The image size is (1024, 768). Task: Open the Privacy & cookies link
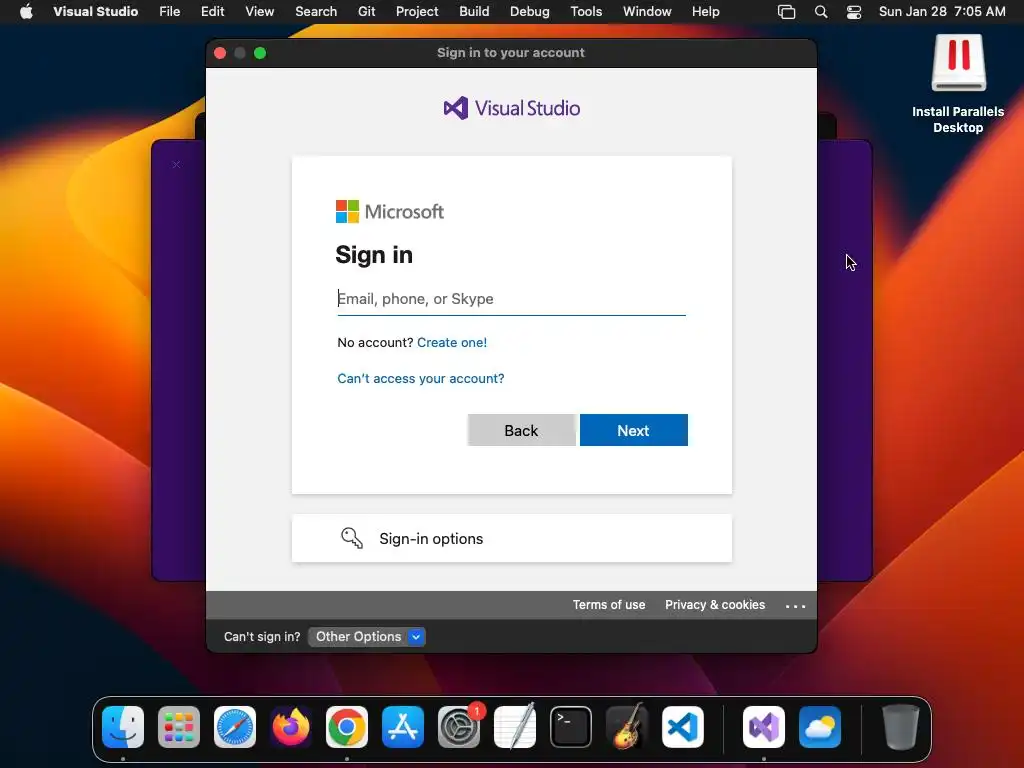click(715, 605)
